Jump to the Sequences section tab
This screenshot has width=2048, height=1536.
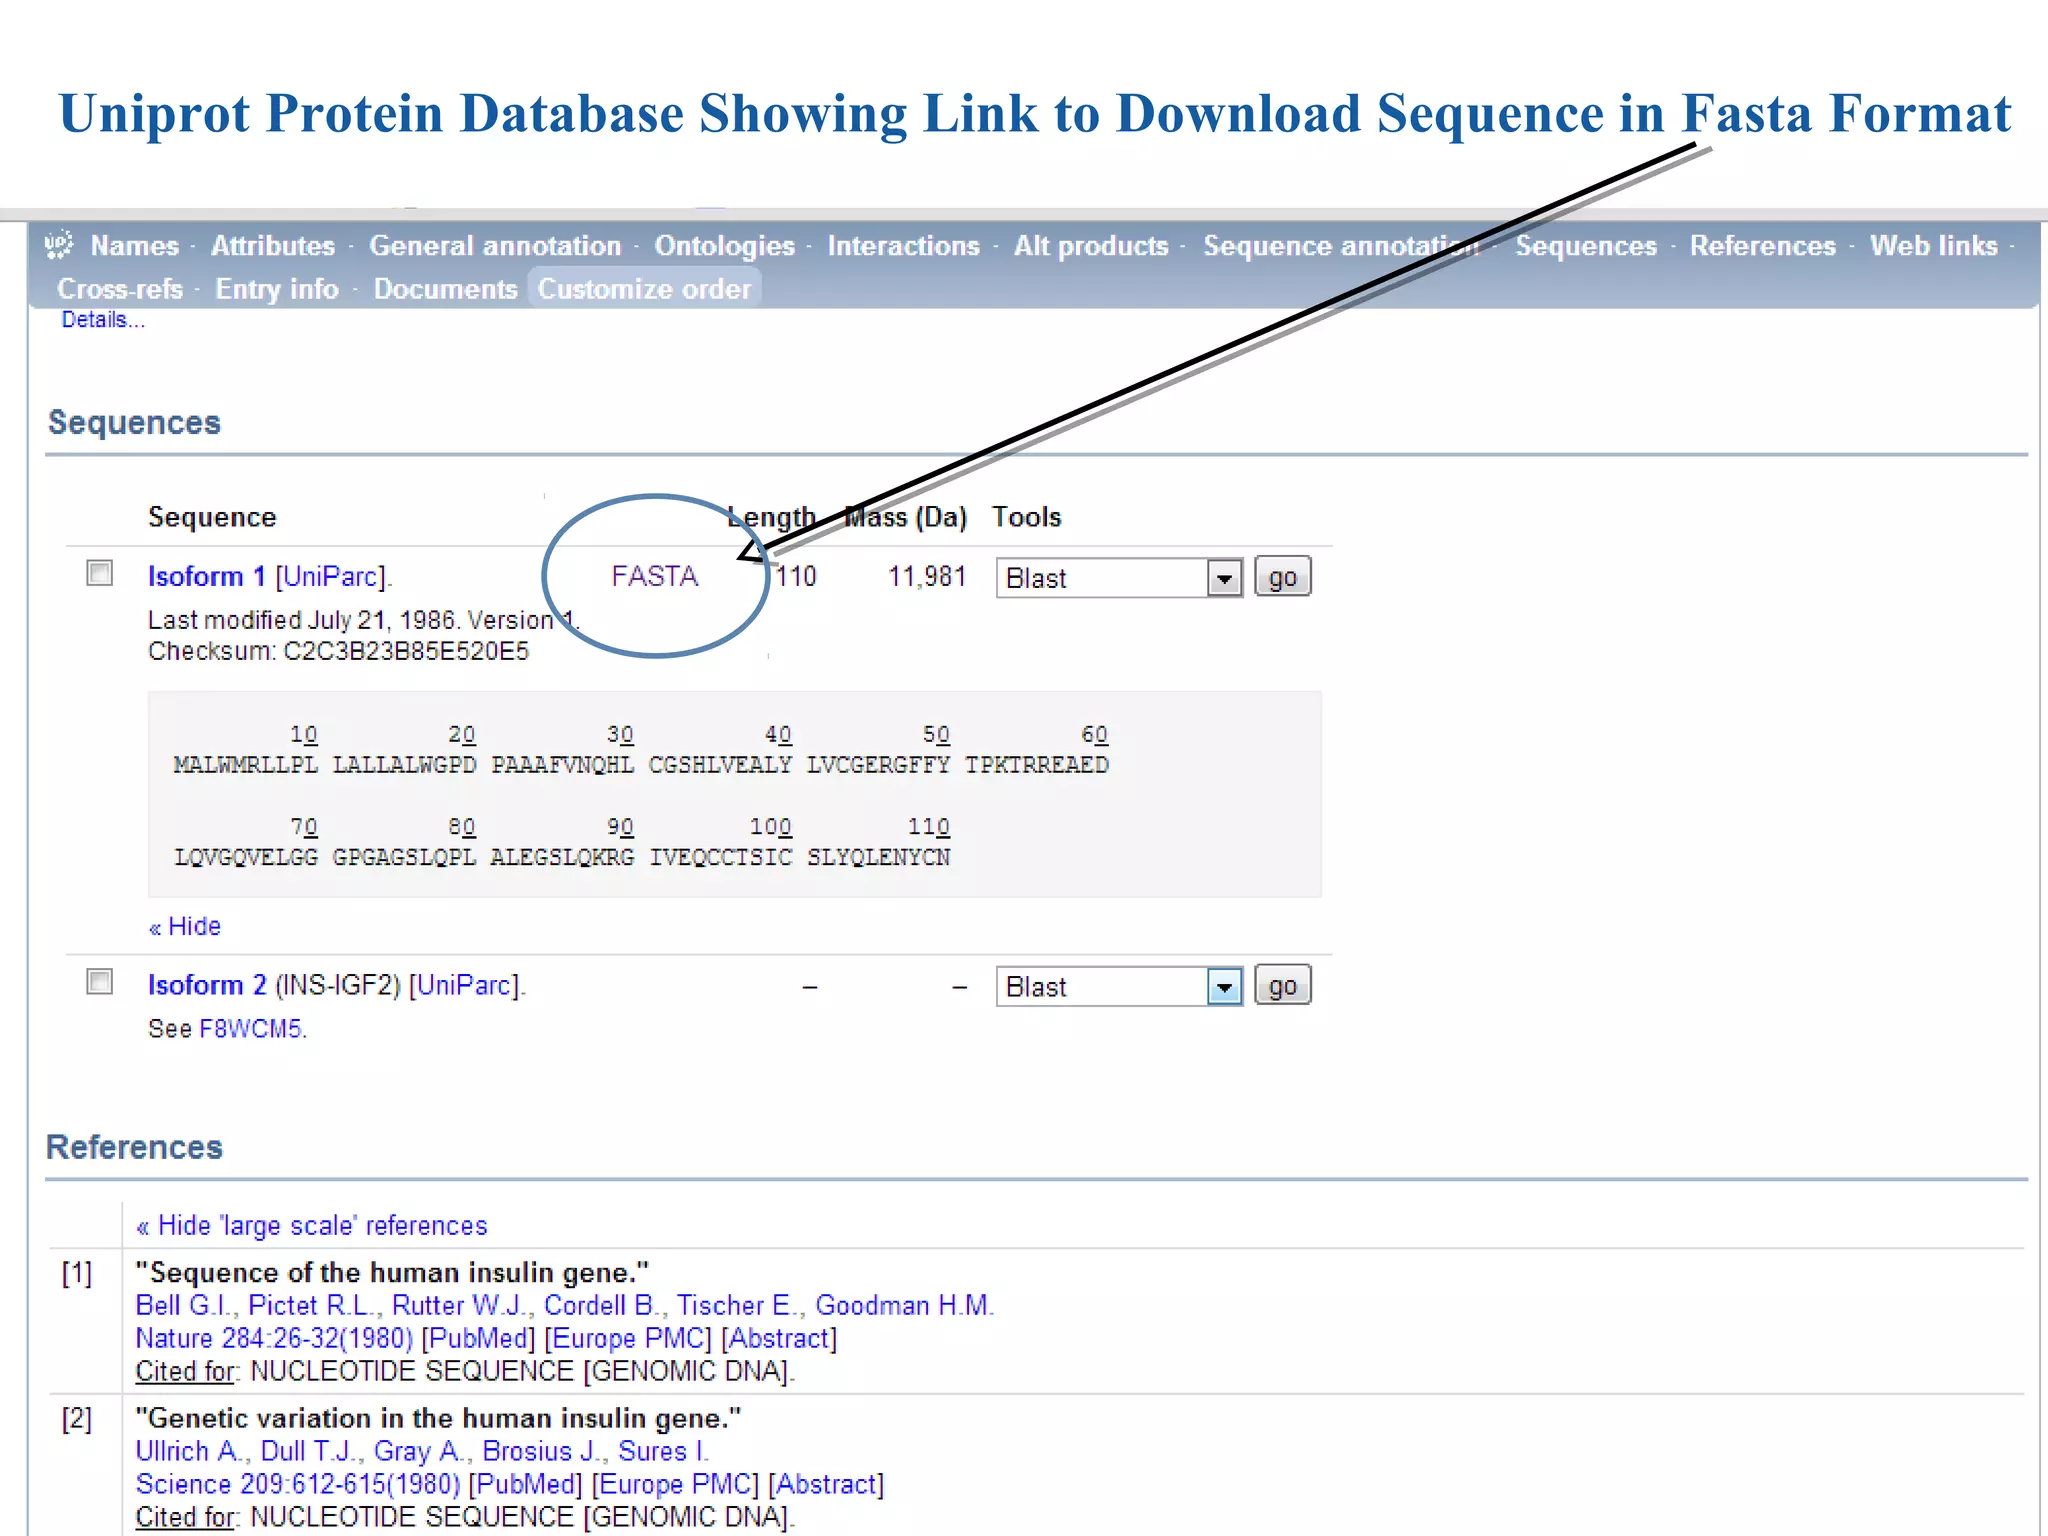point(1585,246)
